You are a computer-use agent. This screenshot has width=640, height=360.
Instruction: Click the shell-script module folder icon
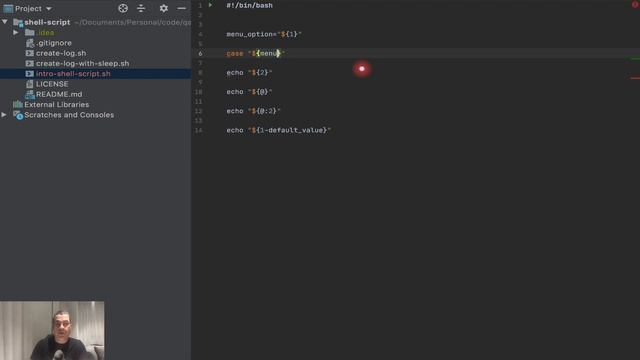(x=18, y=22)
